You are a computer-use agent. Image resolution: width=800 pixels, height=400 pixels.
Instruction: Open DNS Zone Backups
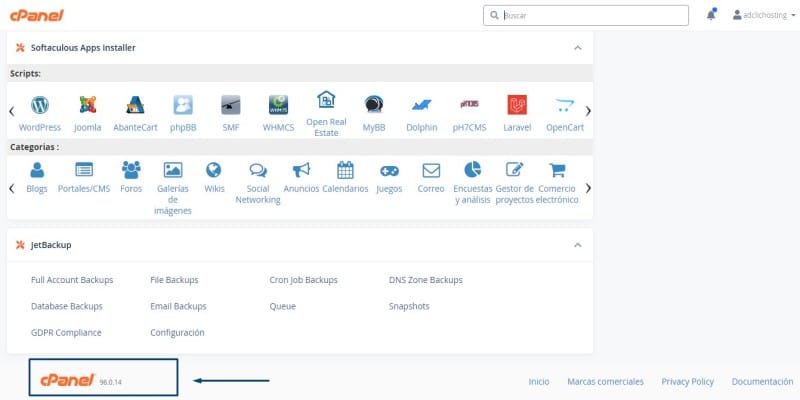tap(426, 280)
